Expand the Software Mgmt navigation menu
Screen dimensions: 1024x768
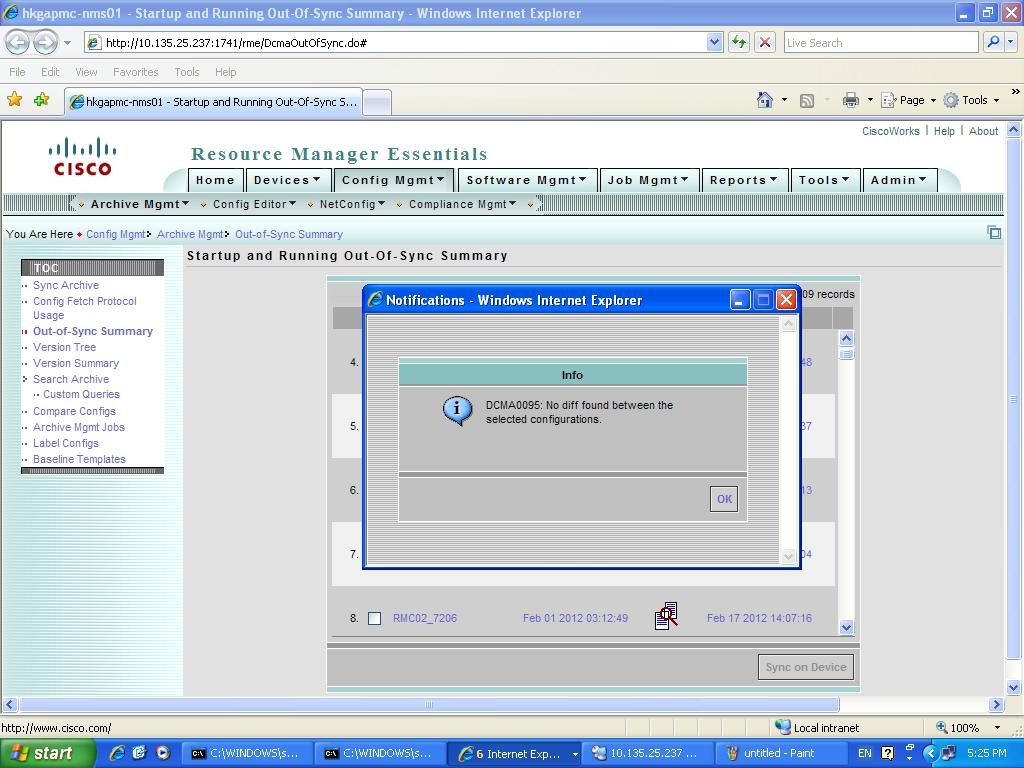pyautogui.click(x=526, y=180)
